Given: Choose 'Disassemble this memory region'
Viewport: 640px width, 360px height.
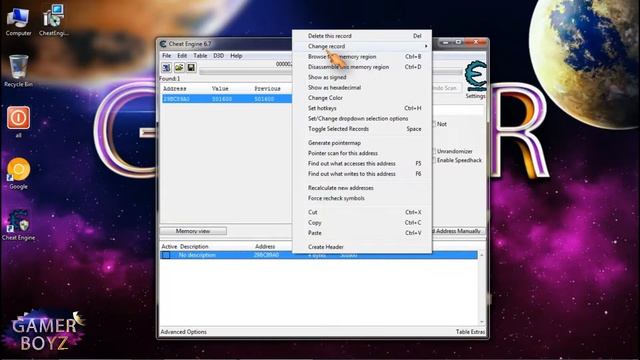Looking at the screenshot, I should point(362,67).
